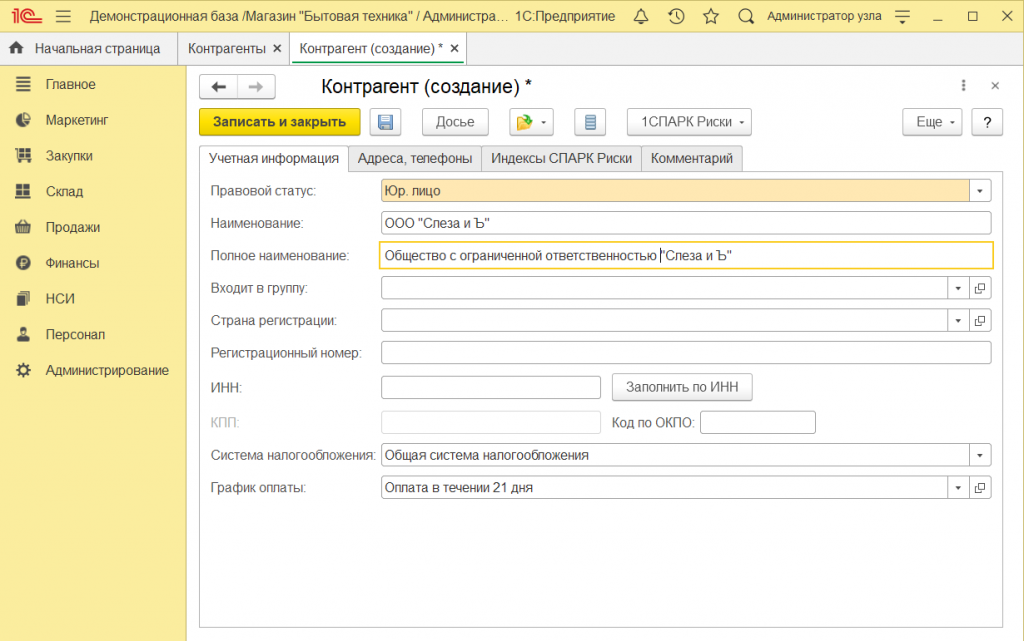
Task: Click the search magnifier icon in title bar
Action: pyautogui.click(x=745, y=16)
